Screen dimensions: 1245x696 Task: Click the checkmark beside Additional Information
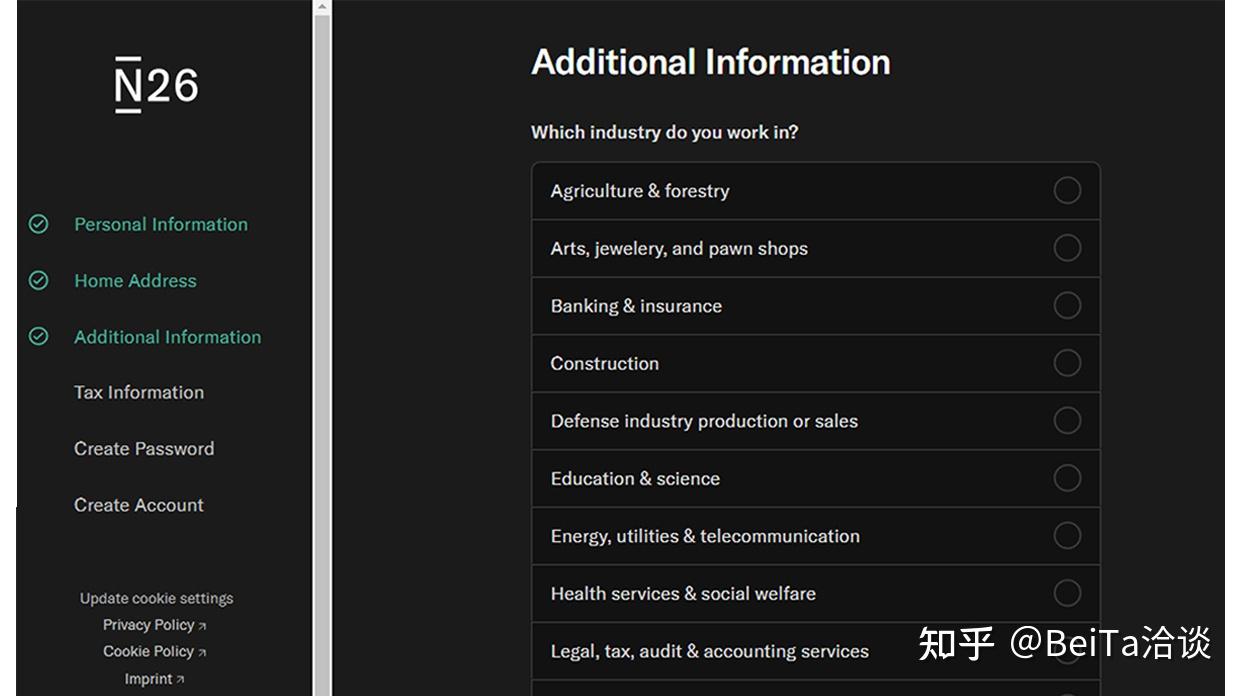[37, 337]
